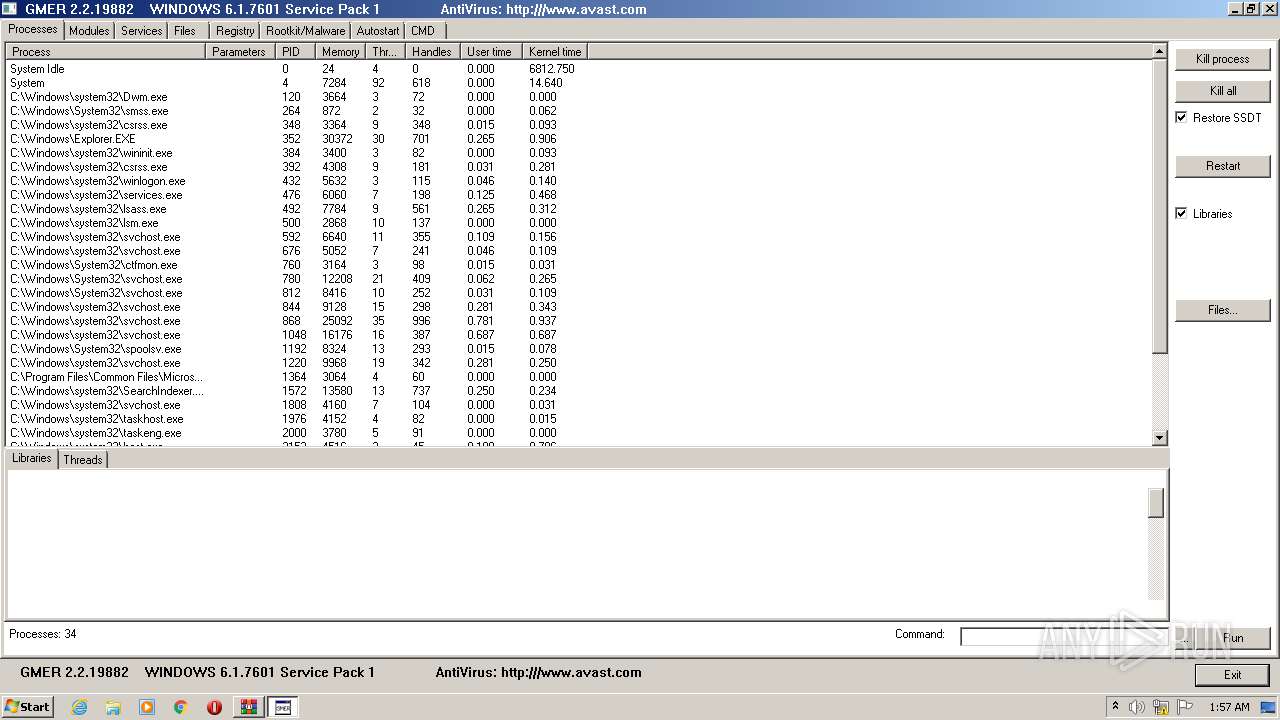Open the Rootkit/Malware tab

click(305, 31)
